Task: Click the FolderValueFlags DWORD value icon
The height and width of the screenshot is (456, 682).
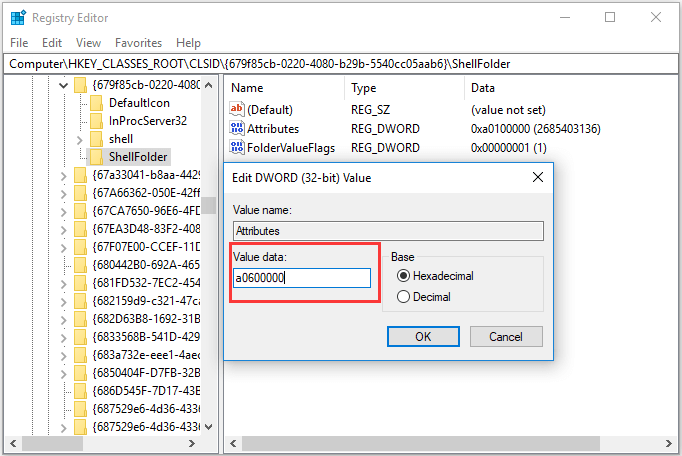Action: click(237, 148)
